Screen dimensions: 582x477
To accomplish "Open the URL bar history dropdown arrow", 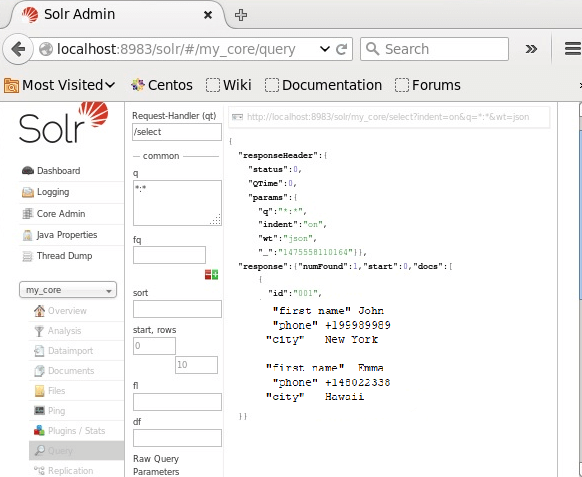I will click(325, 49).
